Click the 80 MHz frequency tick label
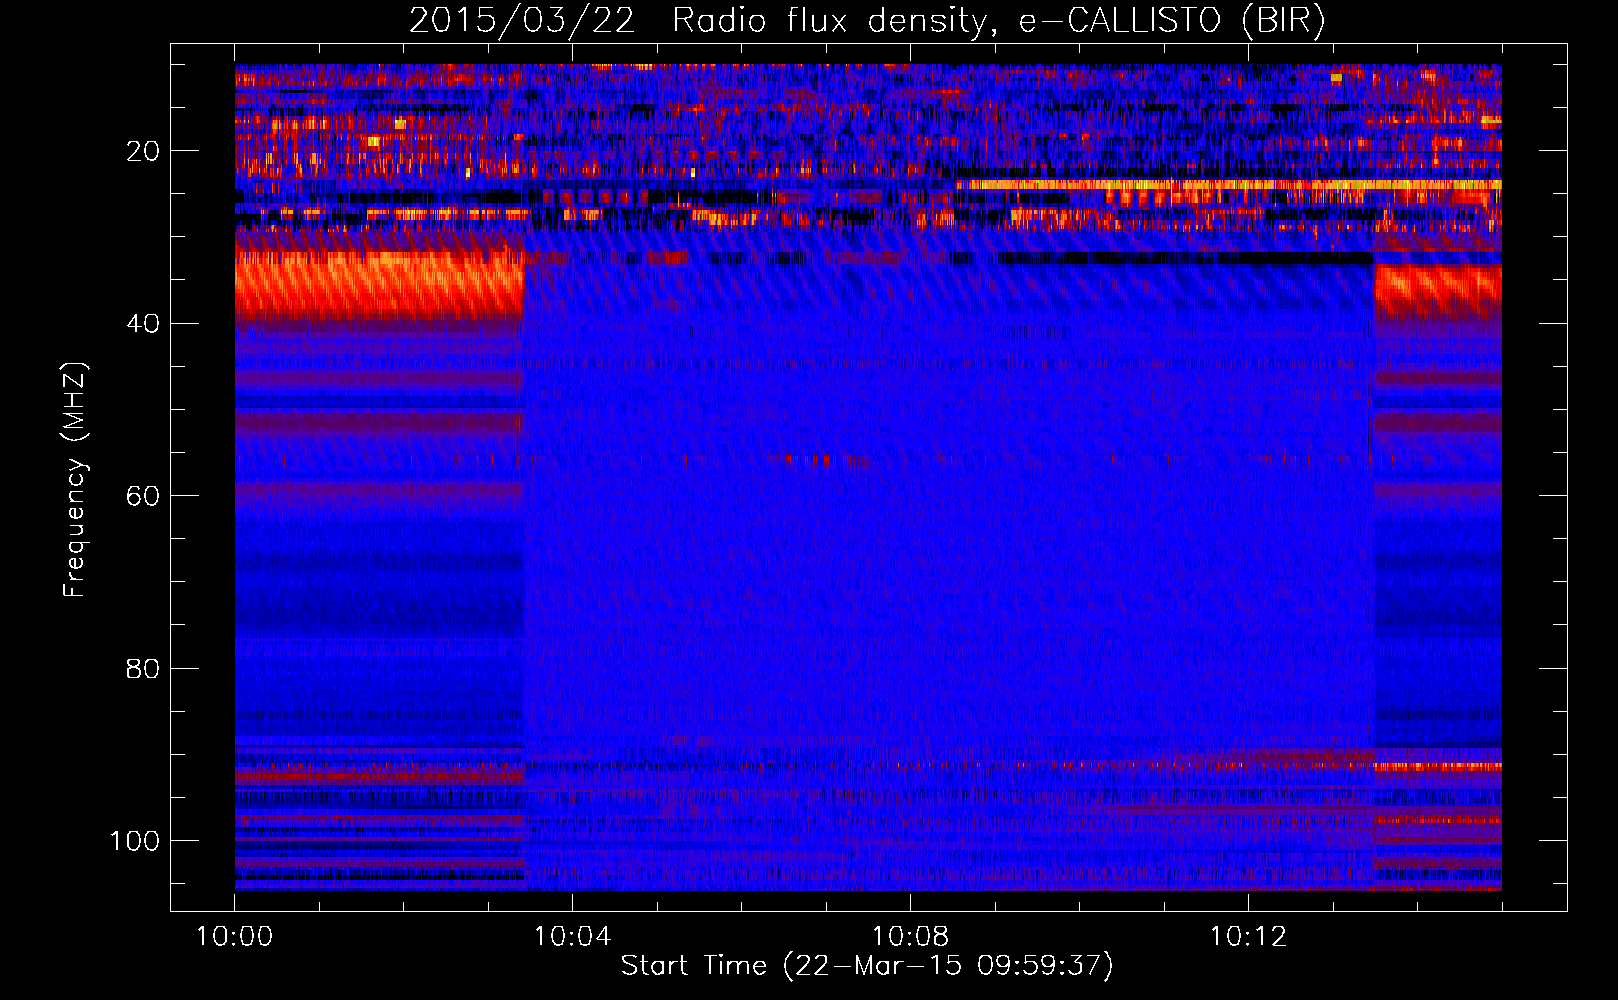 (x=143, y=668)
